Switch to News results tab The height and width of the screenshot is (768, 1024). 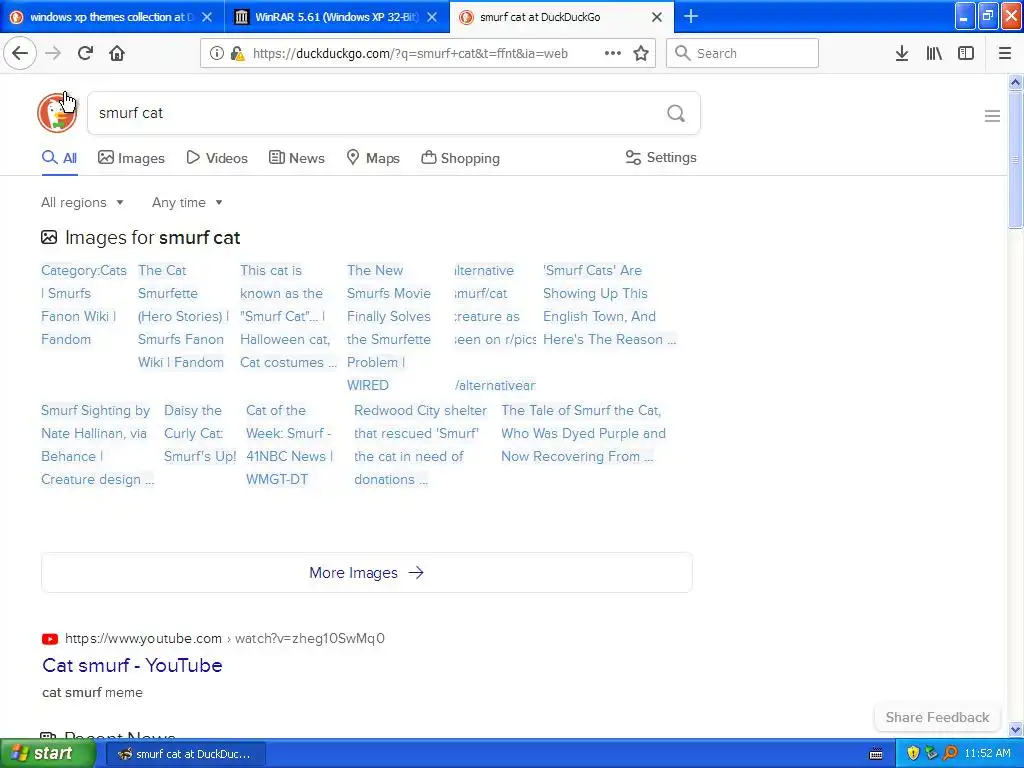296,157
